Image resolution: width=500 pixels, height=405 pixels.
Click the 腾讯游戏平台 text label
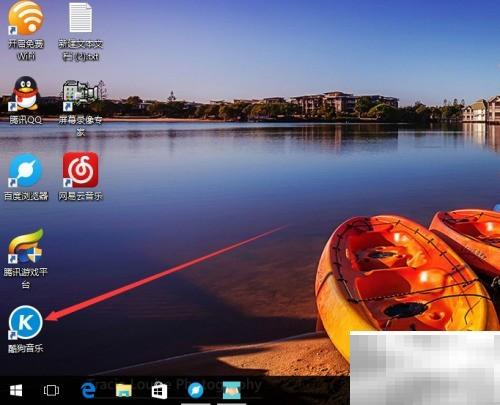click(x=26, y=278)
